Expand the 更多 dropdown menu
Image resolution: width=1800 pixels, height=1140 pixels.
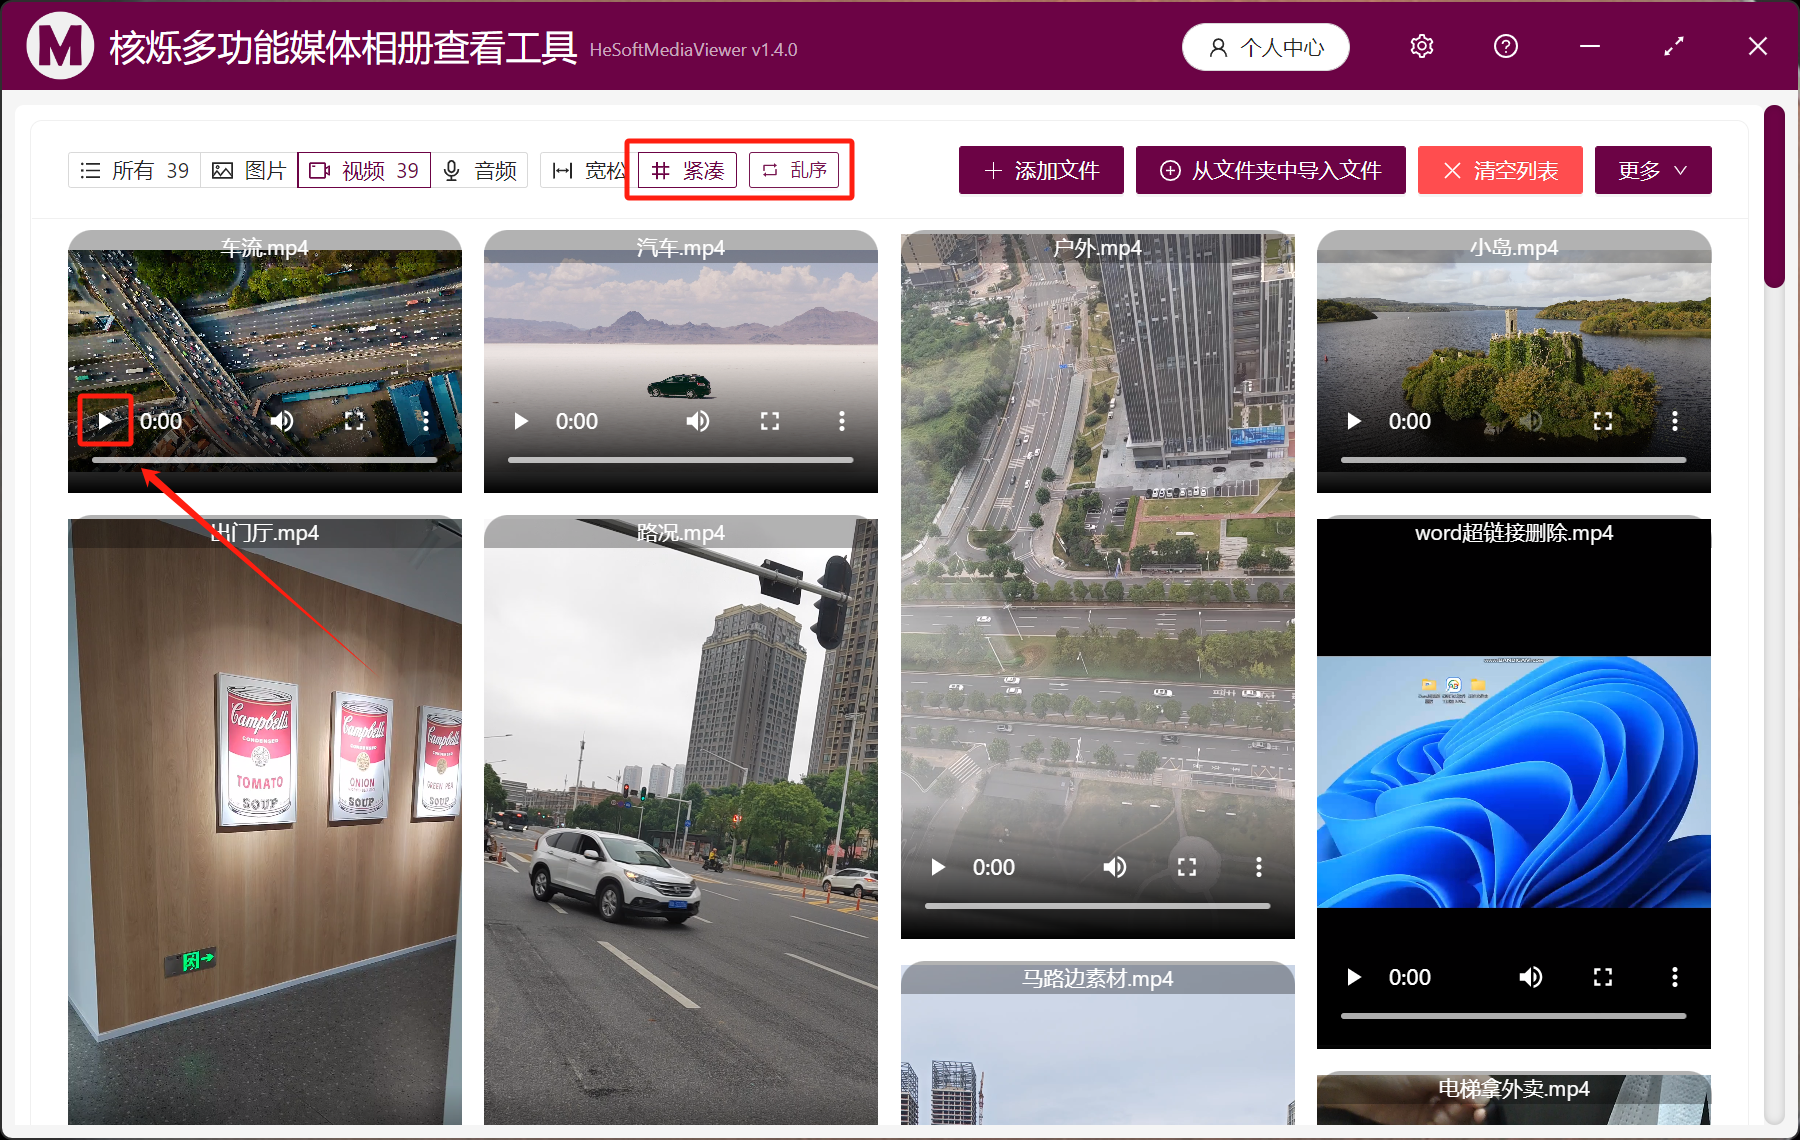tap(1652, 170)
